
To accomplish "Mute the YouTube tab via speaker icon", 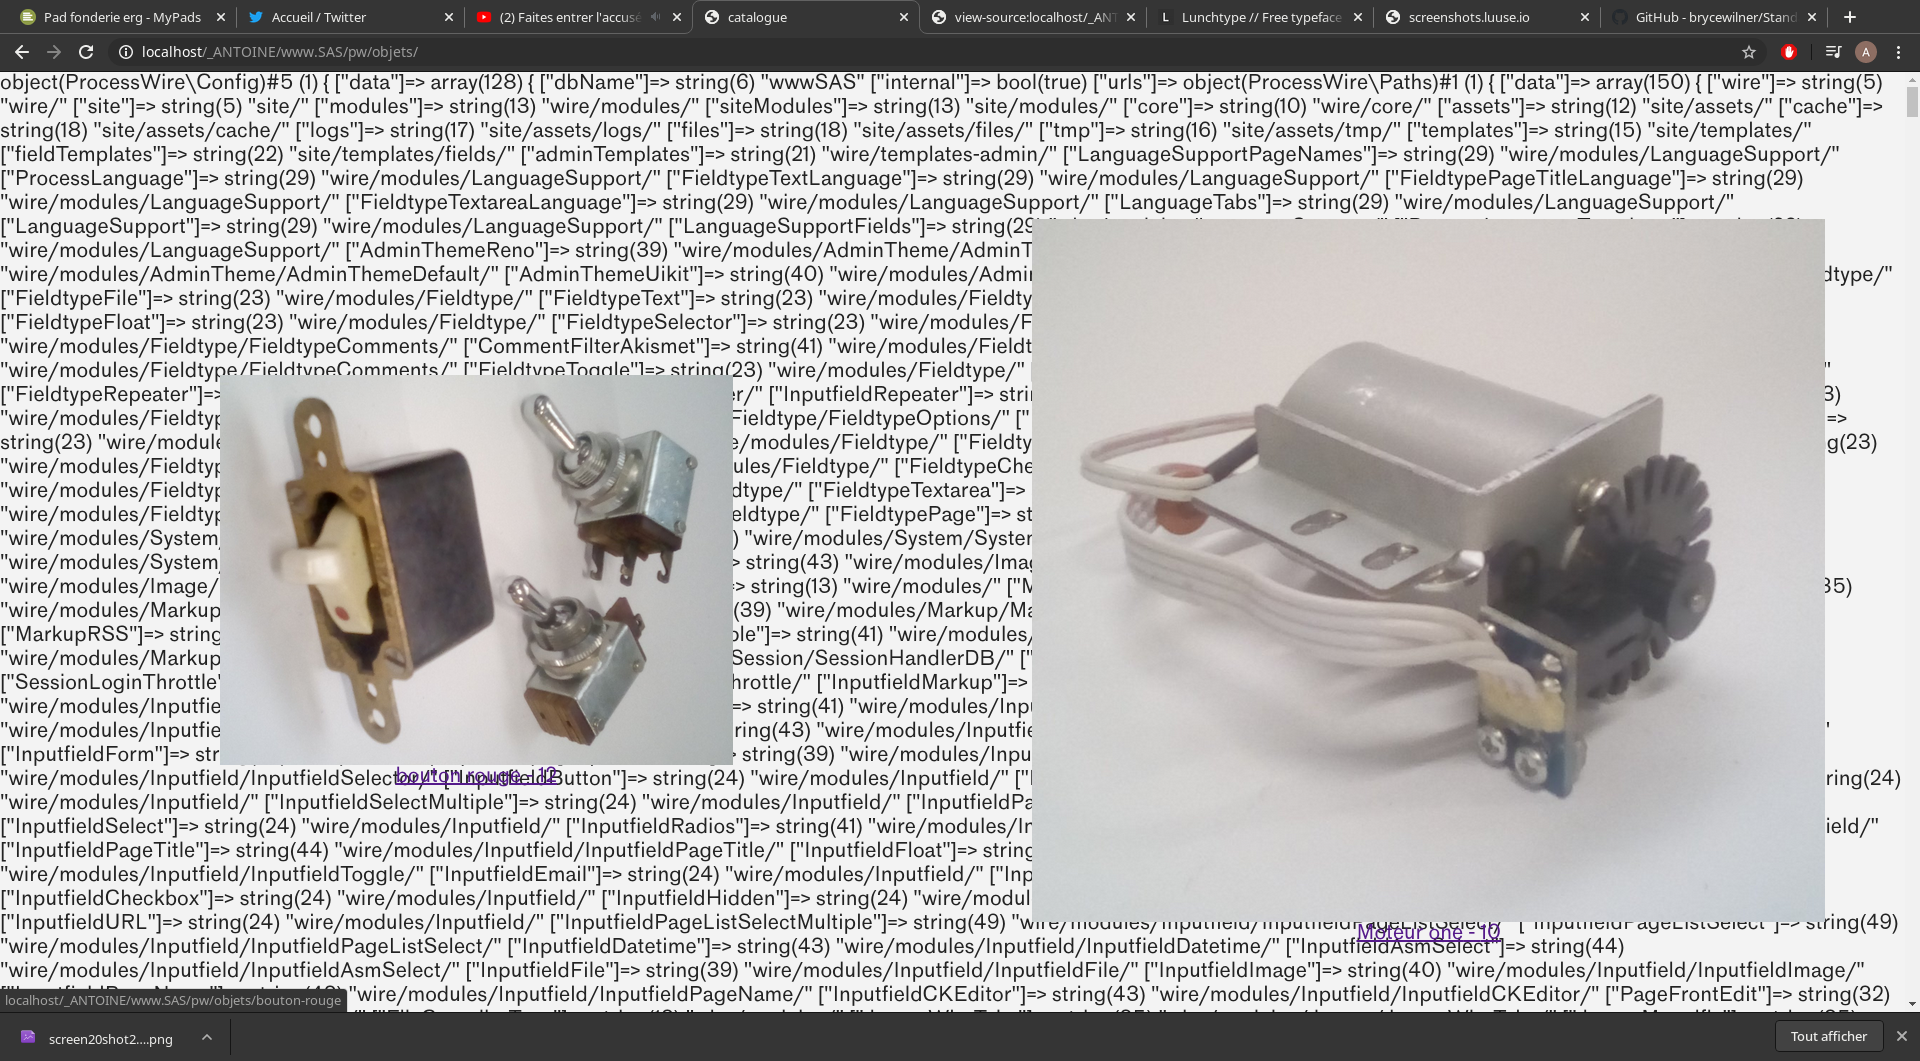I will (x=655, y=17).
